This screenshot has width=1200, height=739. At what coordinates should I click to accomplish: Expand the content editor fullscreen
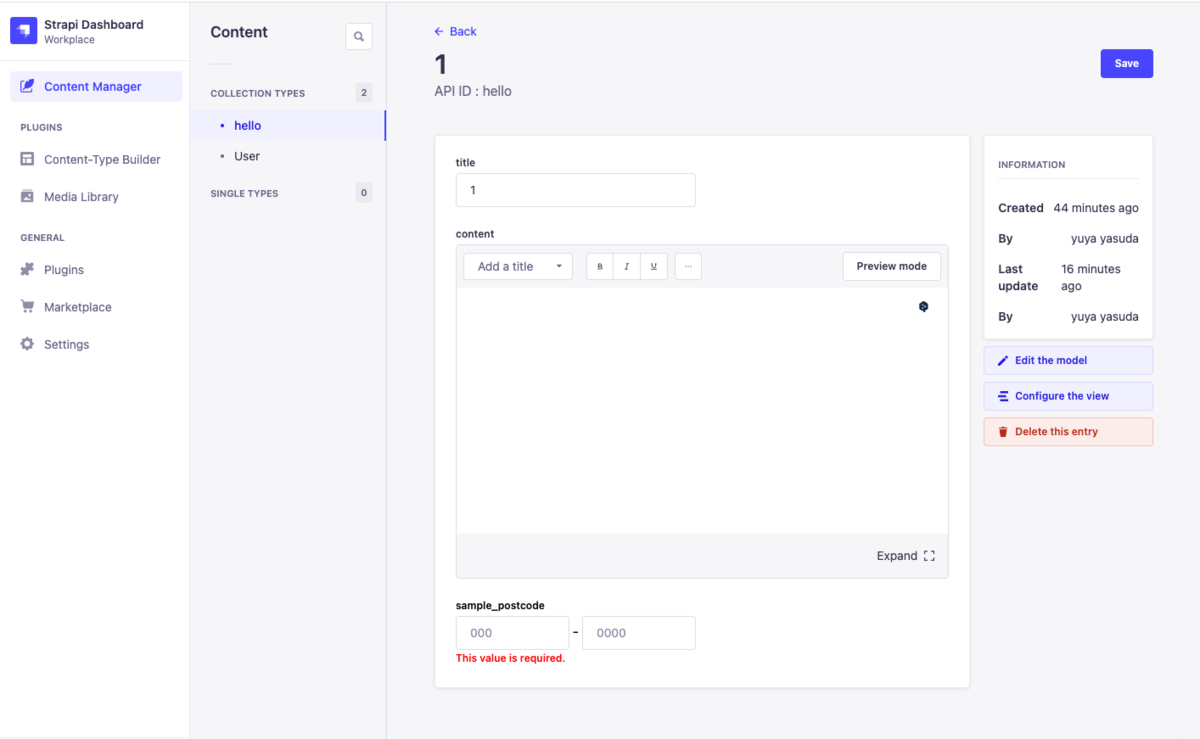coord(906,556)
